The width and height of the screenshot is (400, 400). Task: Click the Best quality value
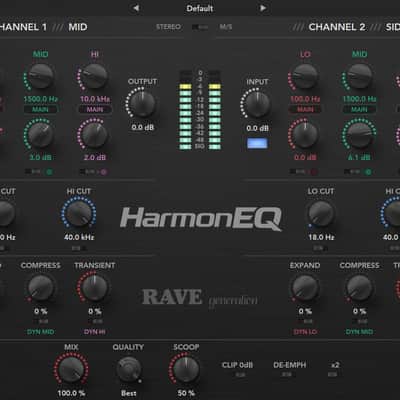tap(128, 393)
